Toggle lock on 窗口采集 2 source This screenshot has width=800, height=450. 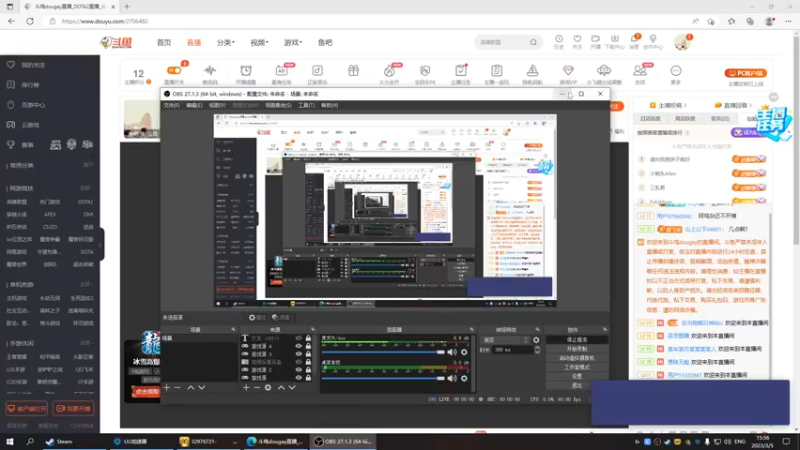[308, 370]
